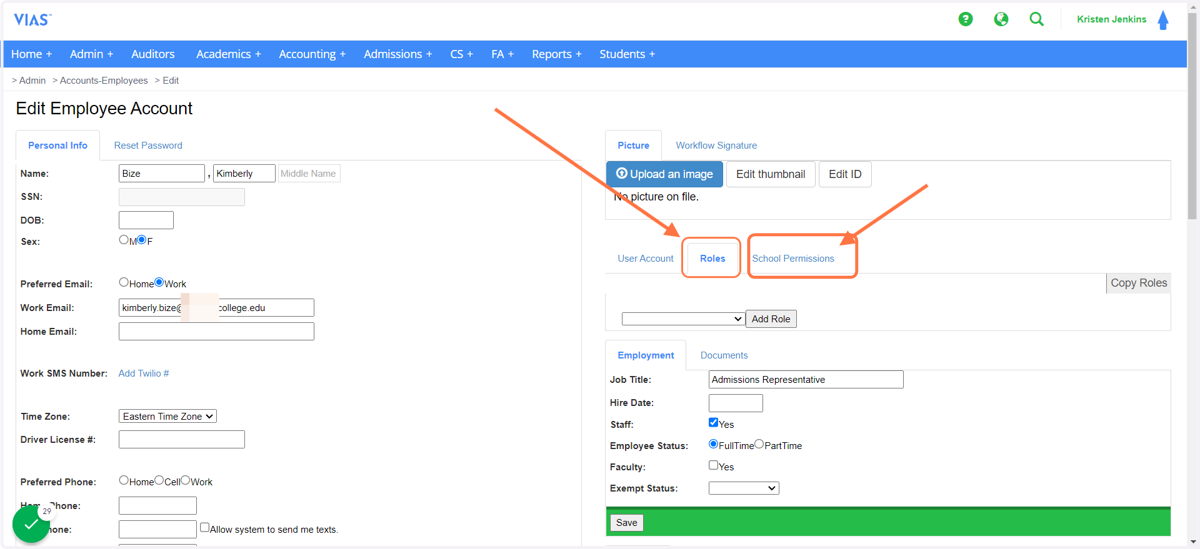Switch to the Picture tab
This screenshot has height=549, width=1200.
pos(633,145)
